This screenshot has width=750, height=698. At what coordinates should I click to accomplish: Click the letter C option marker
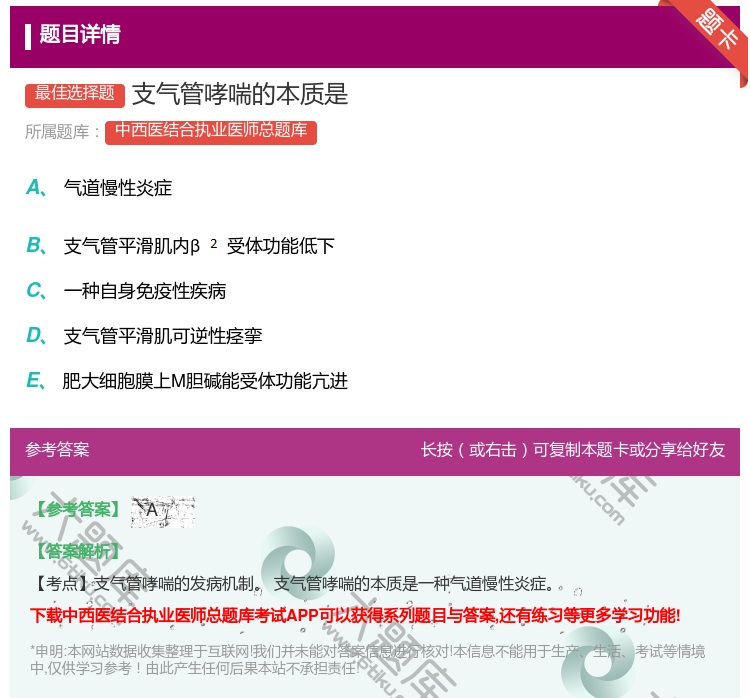pos(34,291)
